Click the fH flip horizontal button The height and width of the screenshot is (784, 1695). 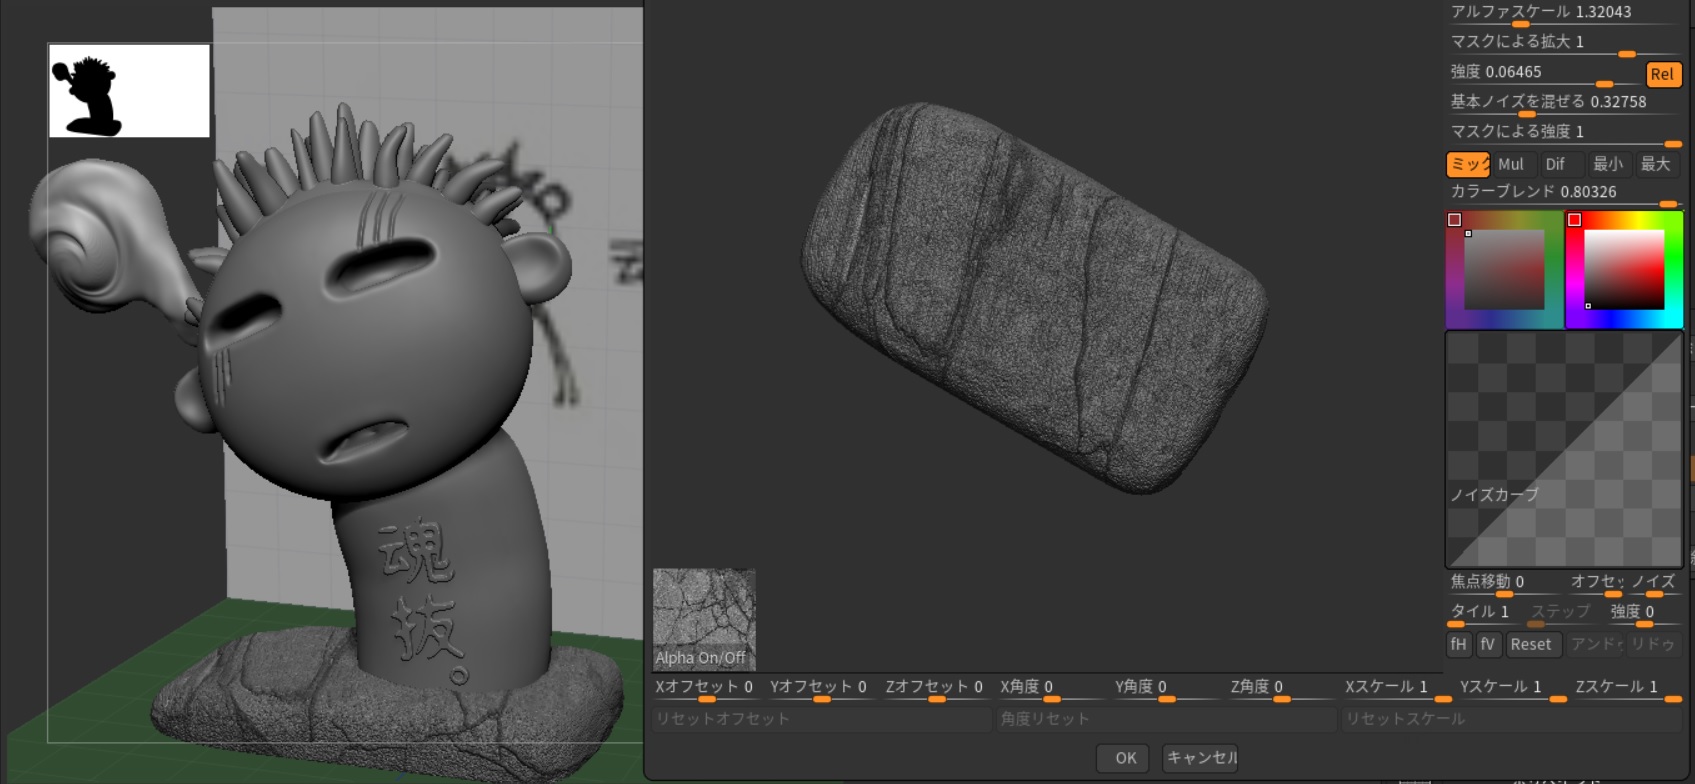pyautogui.click(x=1459, y=645)
